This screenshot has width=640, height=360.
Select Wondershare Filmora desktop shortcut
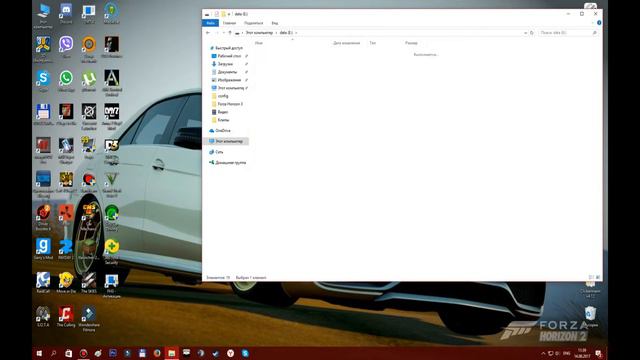[x=89, y=318]
